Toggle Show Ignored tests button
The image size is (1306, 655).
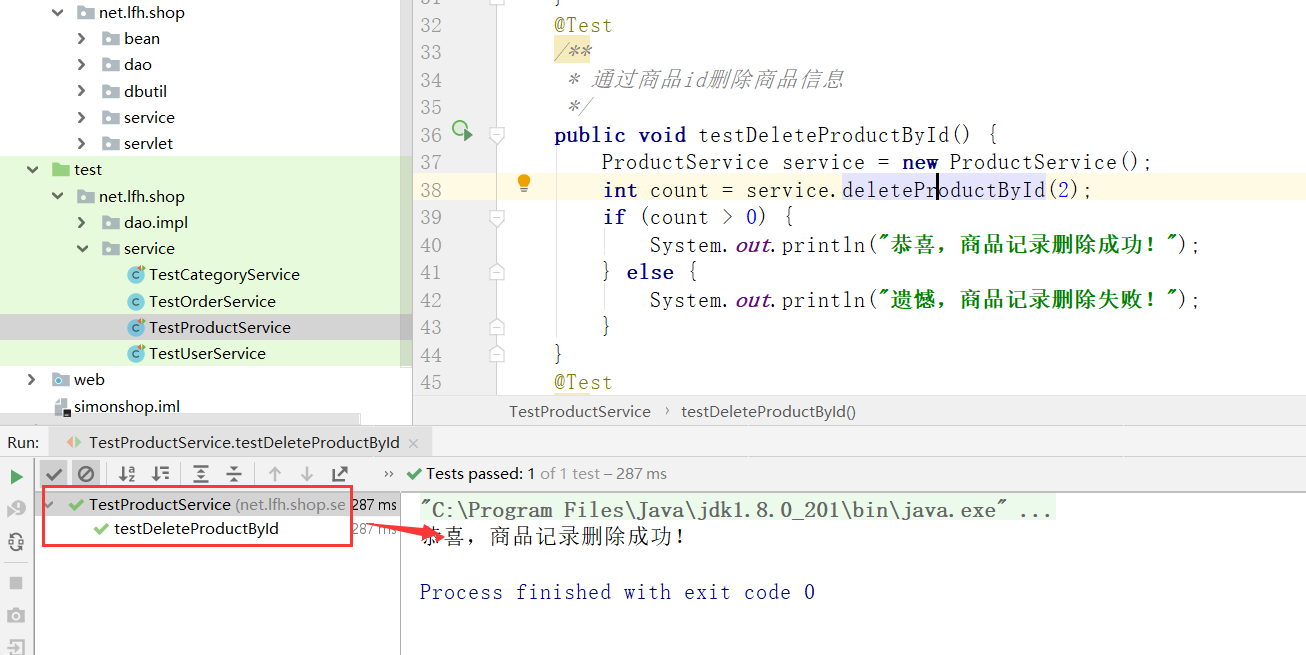(x=86, y=473)
